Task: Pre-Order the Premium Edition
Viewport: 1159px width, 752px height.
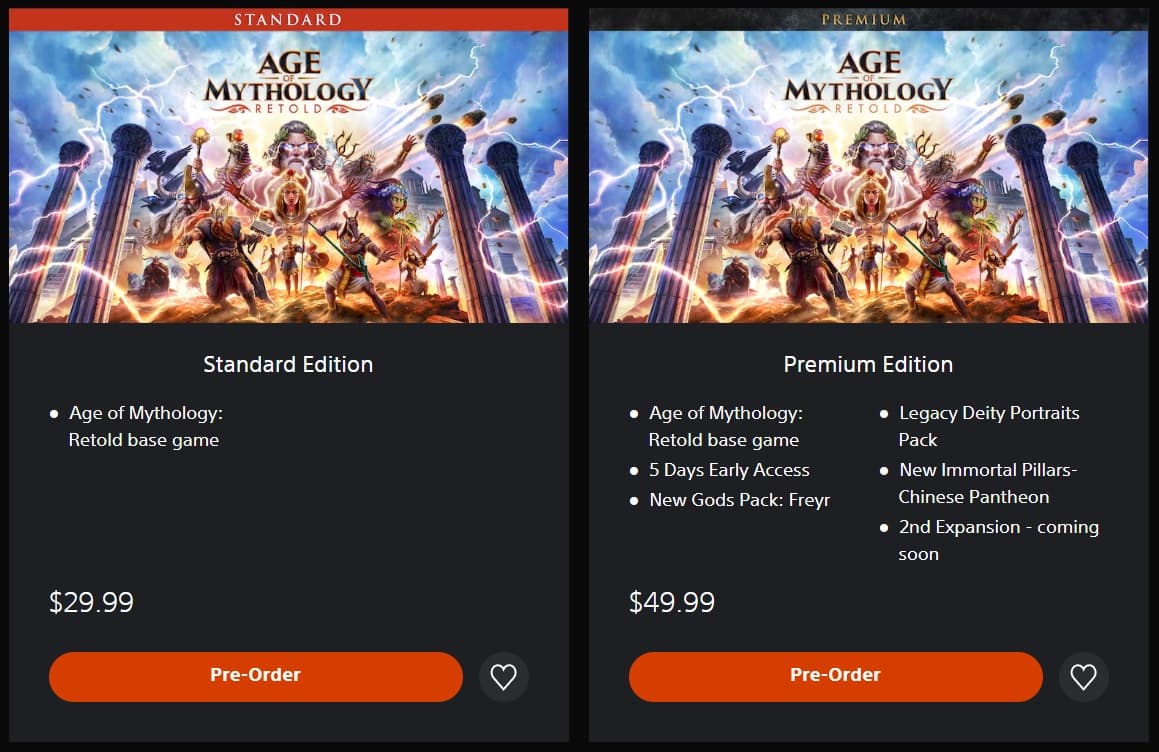Action: coord(835,676)
